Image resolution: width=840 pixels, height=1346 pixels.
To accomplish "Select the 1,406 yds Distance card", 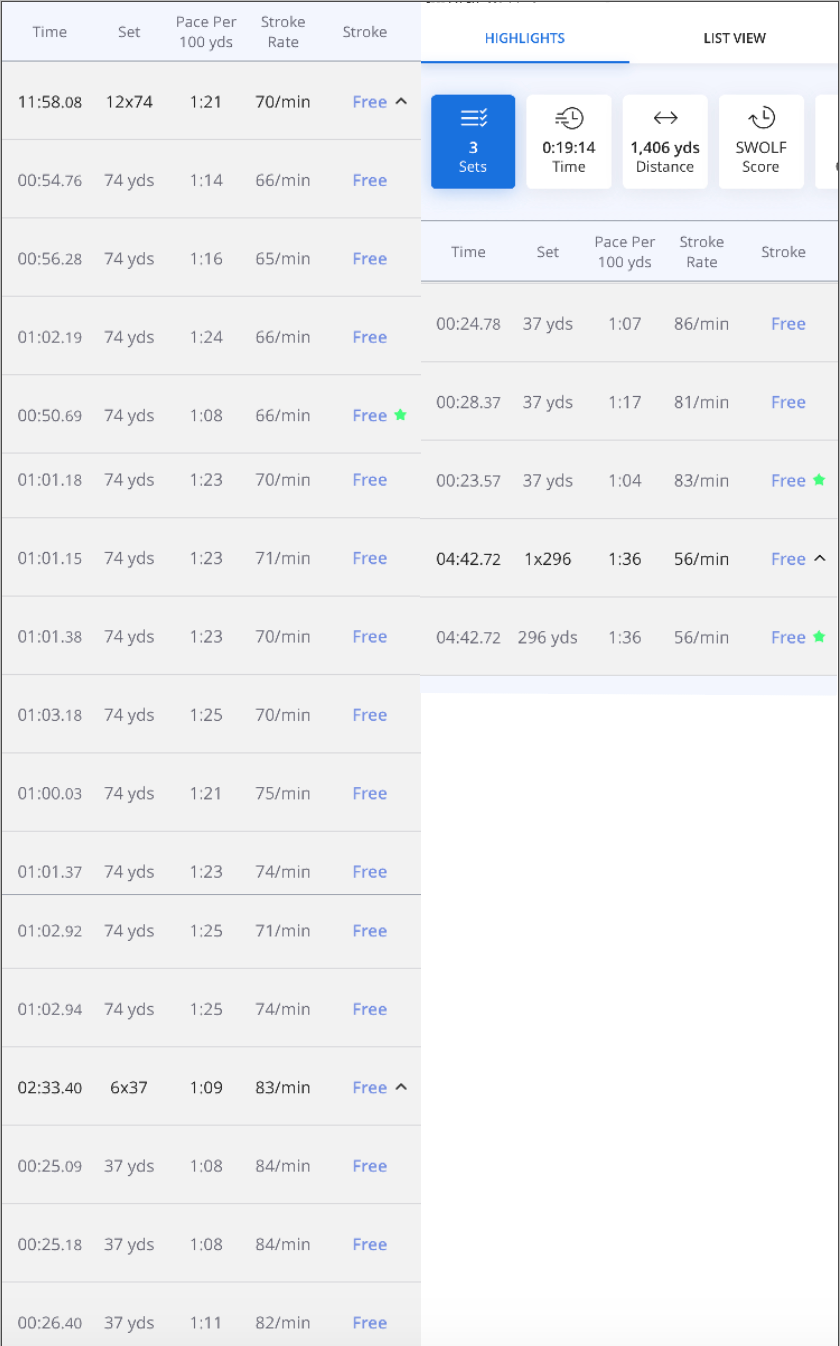I will tap(665, 142).
